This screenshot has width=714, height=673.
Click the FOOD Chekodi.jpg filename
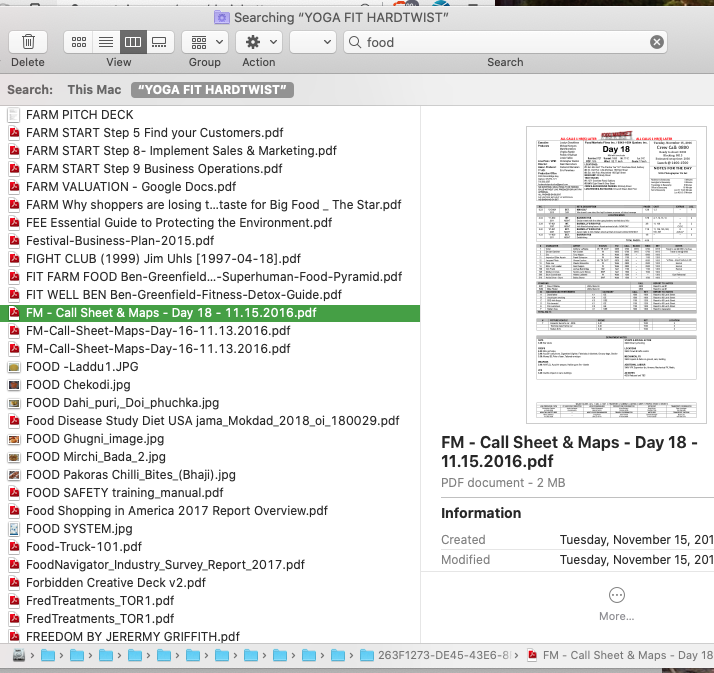coord(78,385)
